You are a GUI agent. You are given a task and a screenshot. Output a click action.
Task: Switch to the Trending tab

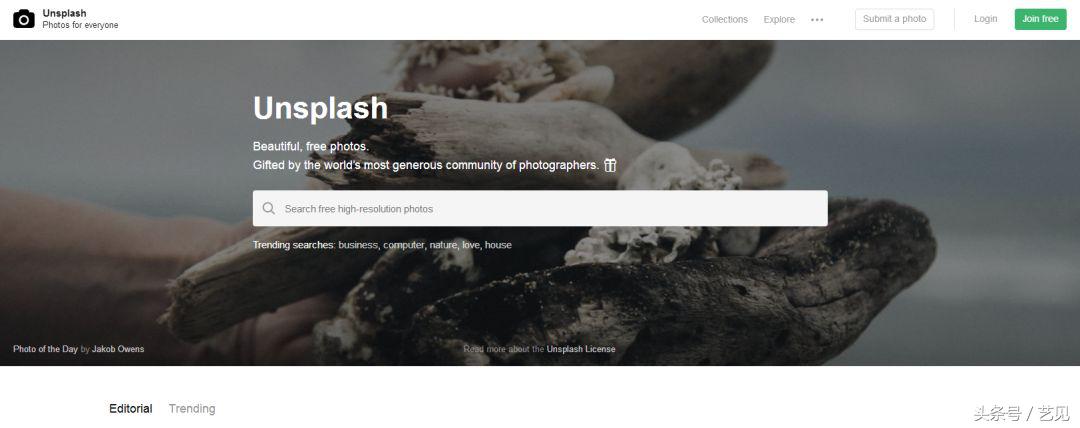[192, 409]
